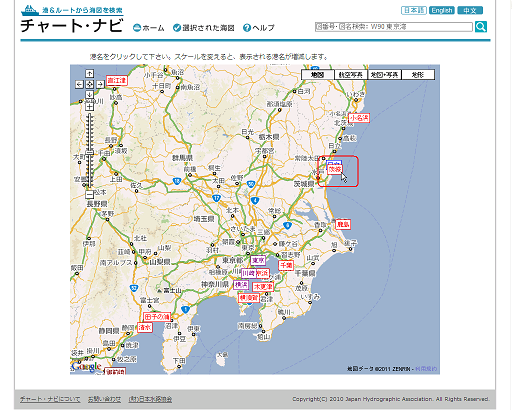
Task: Click the red 千葉 port marker
Action: click(286, 265)
